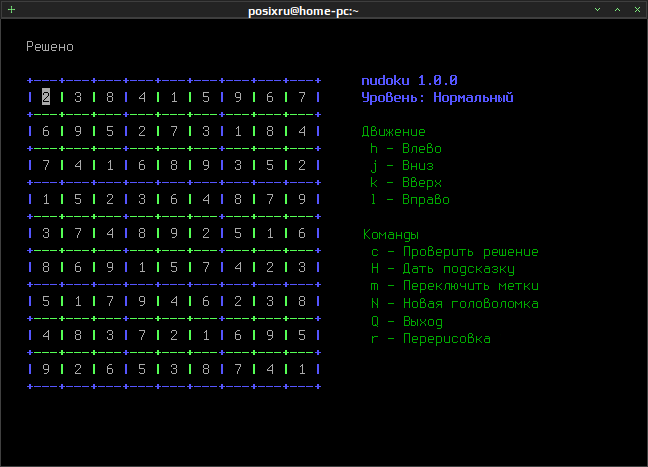This screenshot has width=648, height=467.
Task: Click "H - Дать подсказку" command line
Action: [x=443, y=269]
